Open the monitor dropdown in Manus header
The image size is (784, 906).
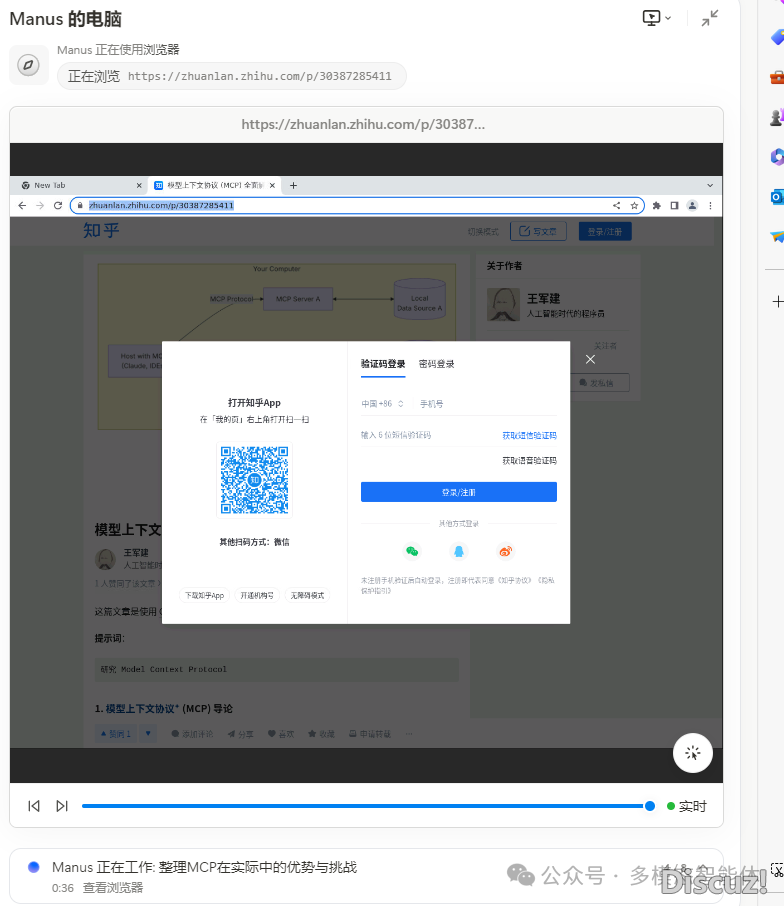[x=656, y=18]
